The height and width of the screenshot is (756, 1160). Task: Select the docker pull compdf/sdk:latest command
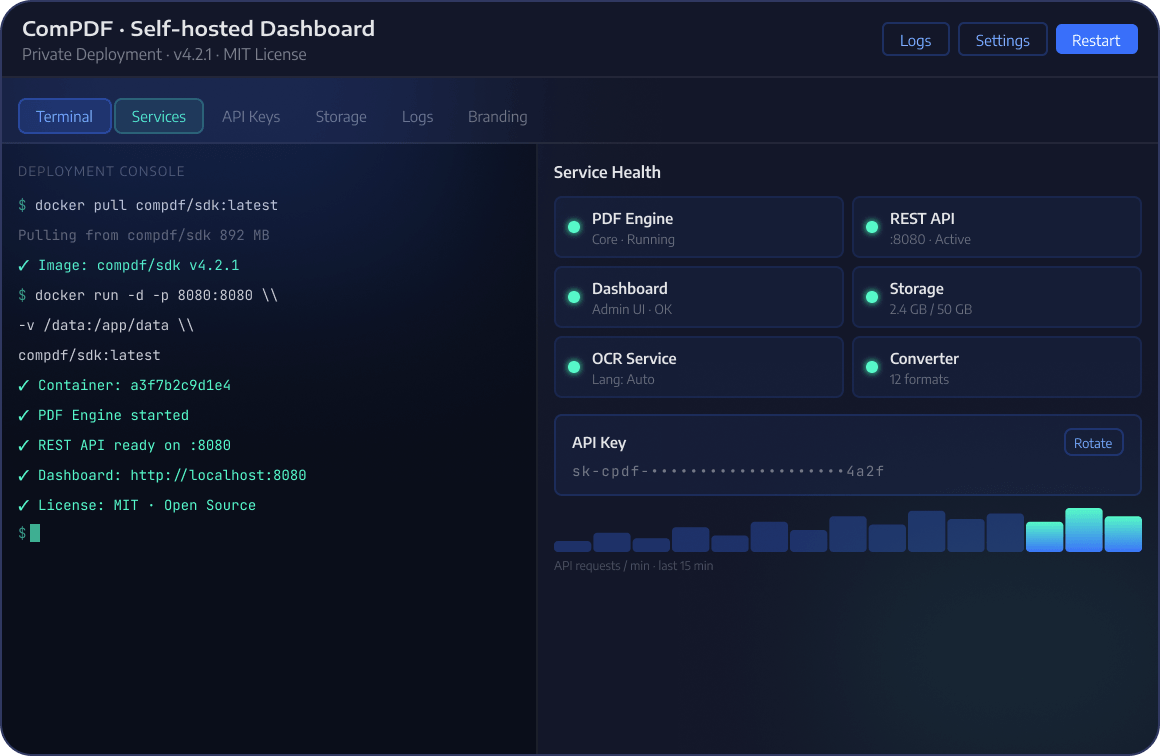(156, 205)
